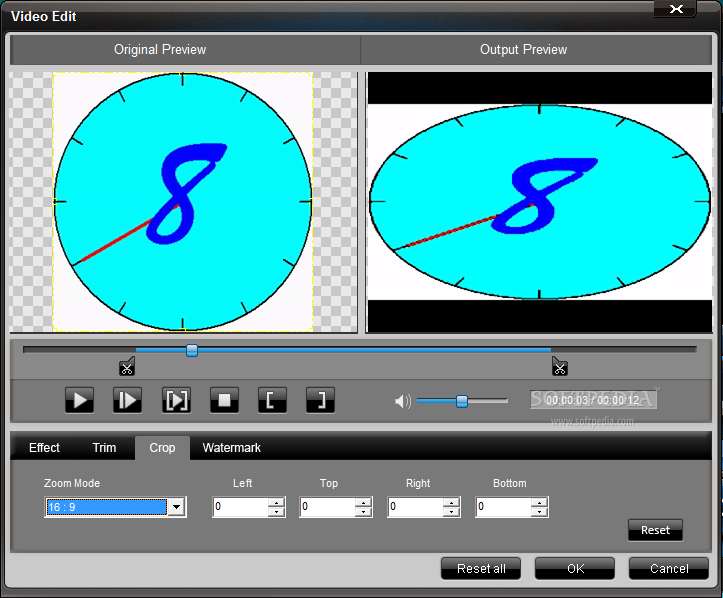Set trim end with the right bracket button
The width and height of the screenshot is (723, 598).
[x=320, y=400]
